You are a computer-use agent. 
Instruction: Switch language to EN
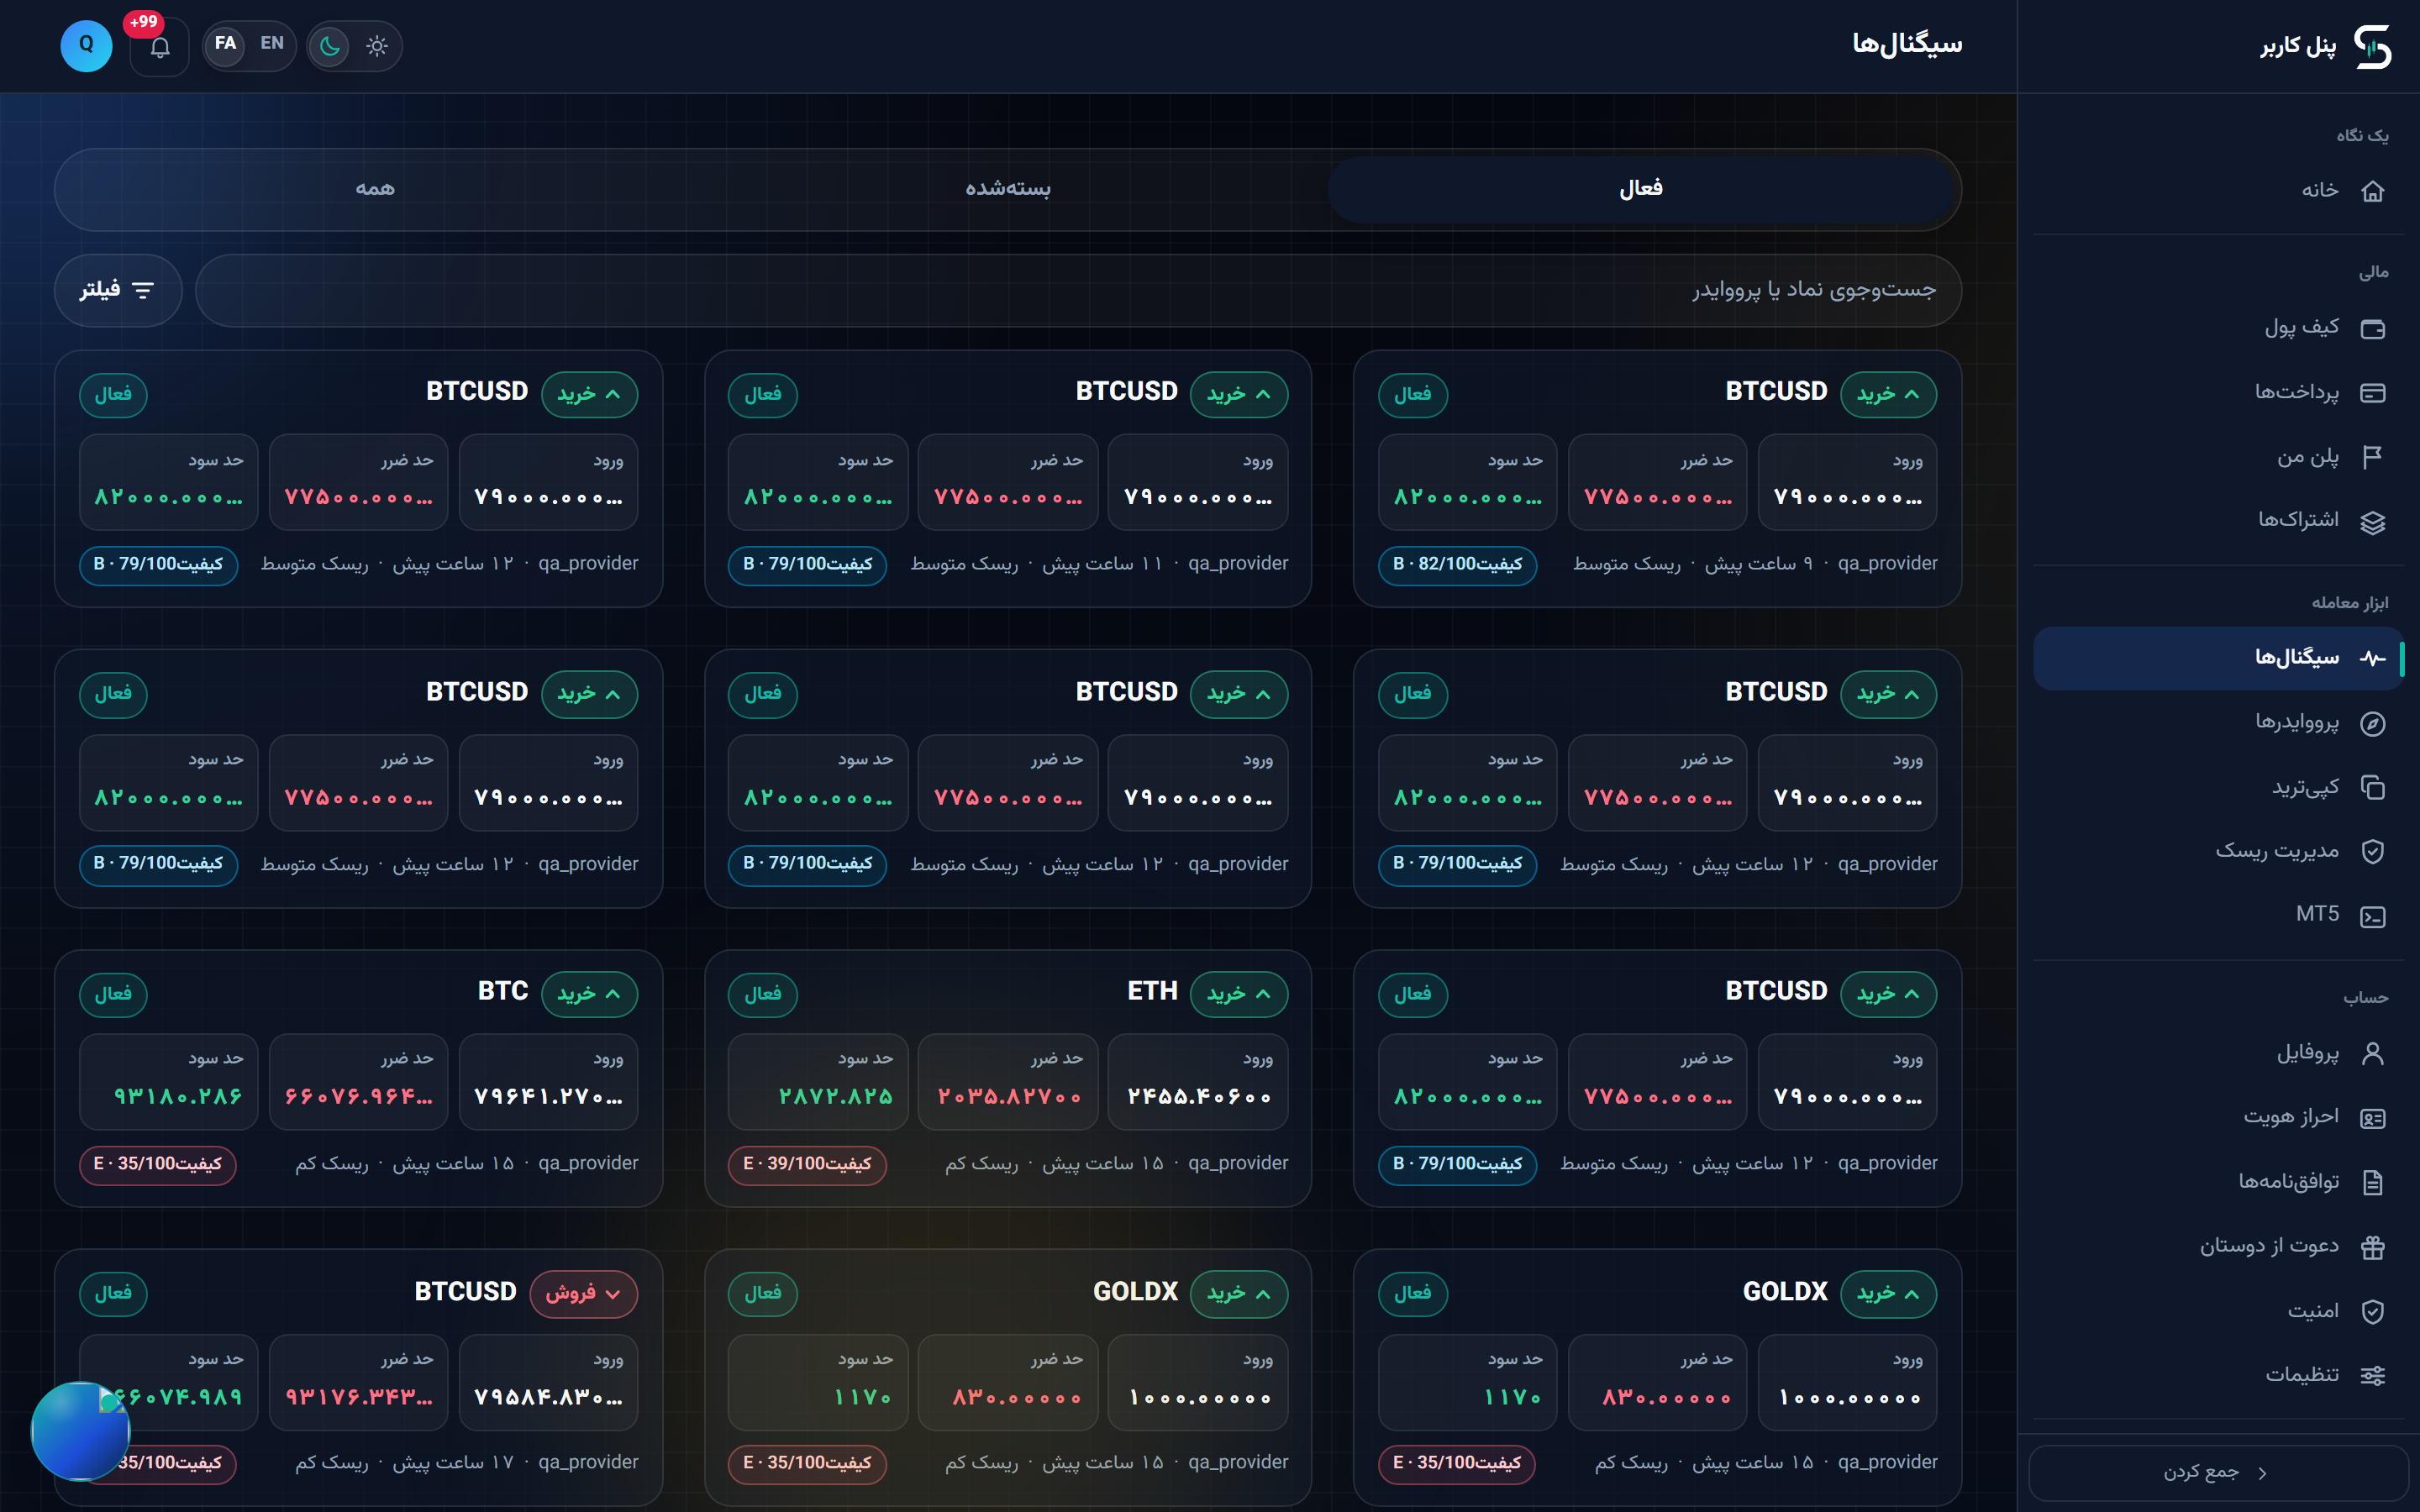point(272,44)
